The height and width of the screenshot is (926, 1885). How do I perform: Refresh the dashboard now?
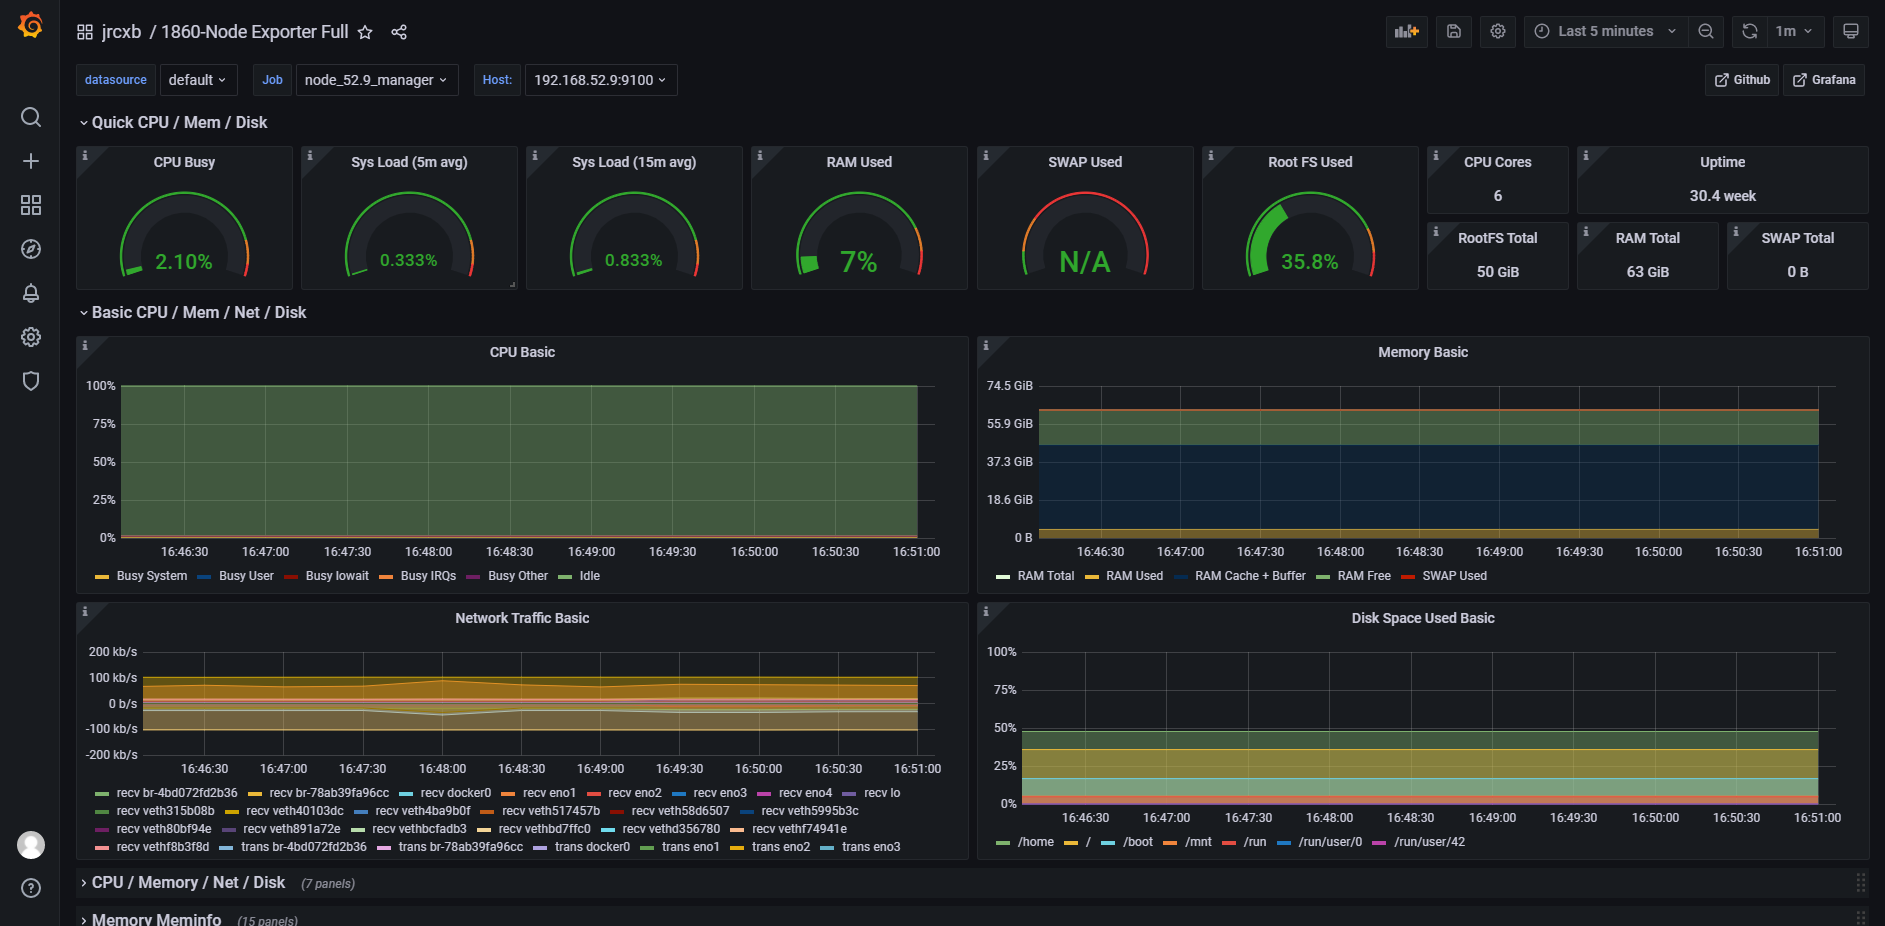pyautogui.click(x=1750, y=31)
